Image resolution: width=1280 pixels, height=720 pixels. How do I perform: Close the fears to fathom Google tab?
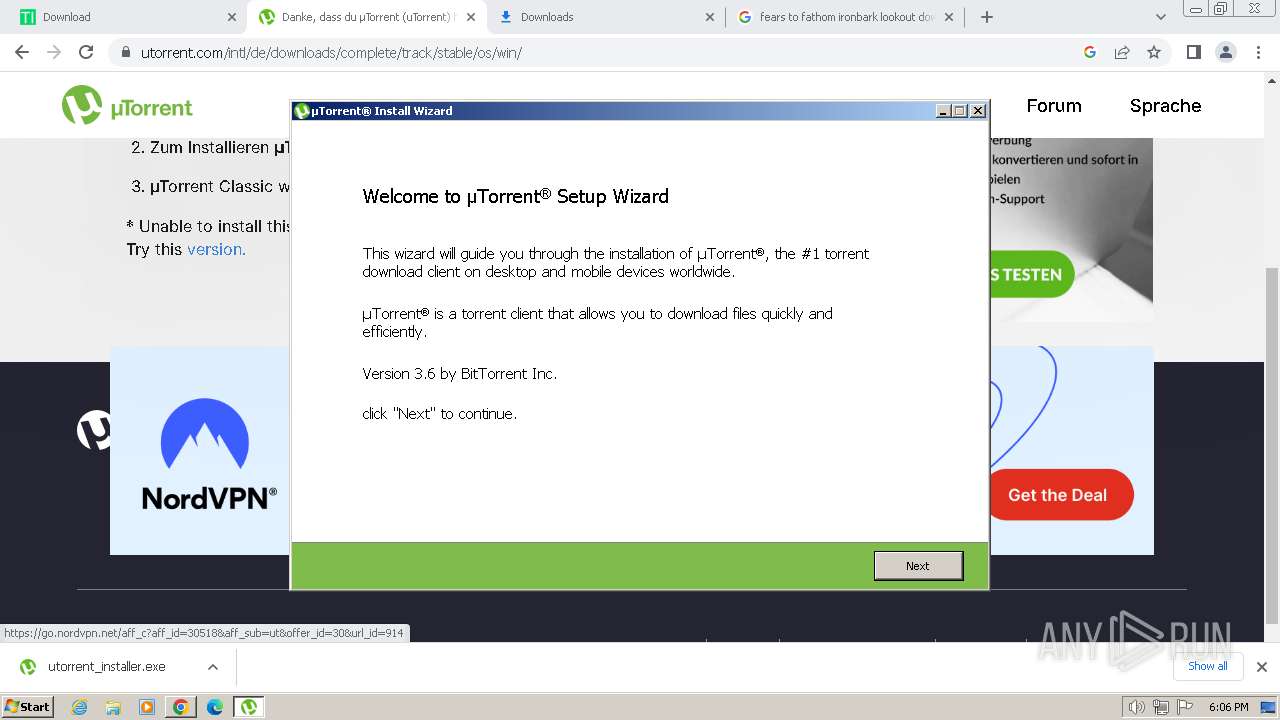949,17
